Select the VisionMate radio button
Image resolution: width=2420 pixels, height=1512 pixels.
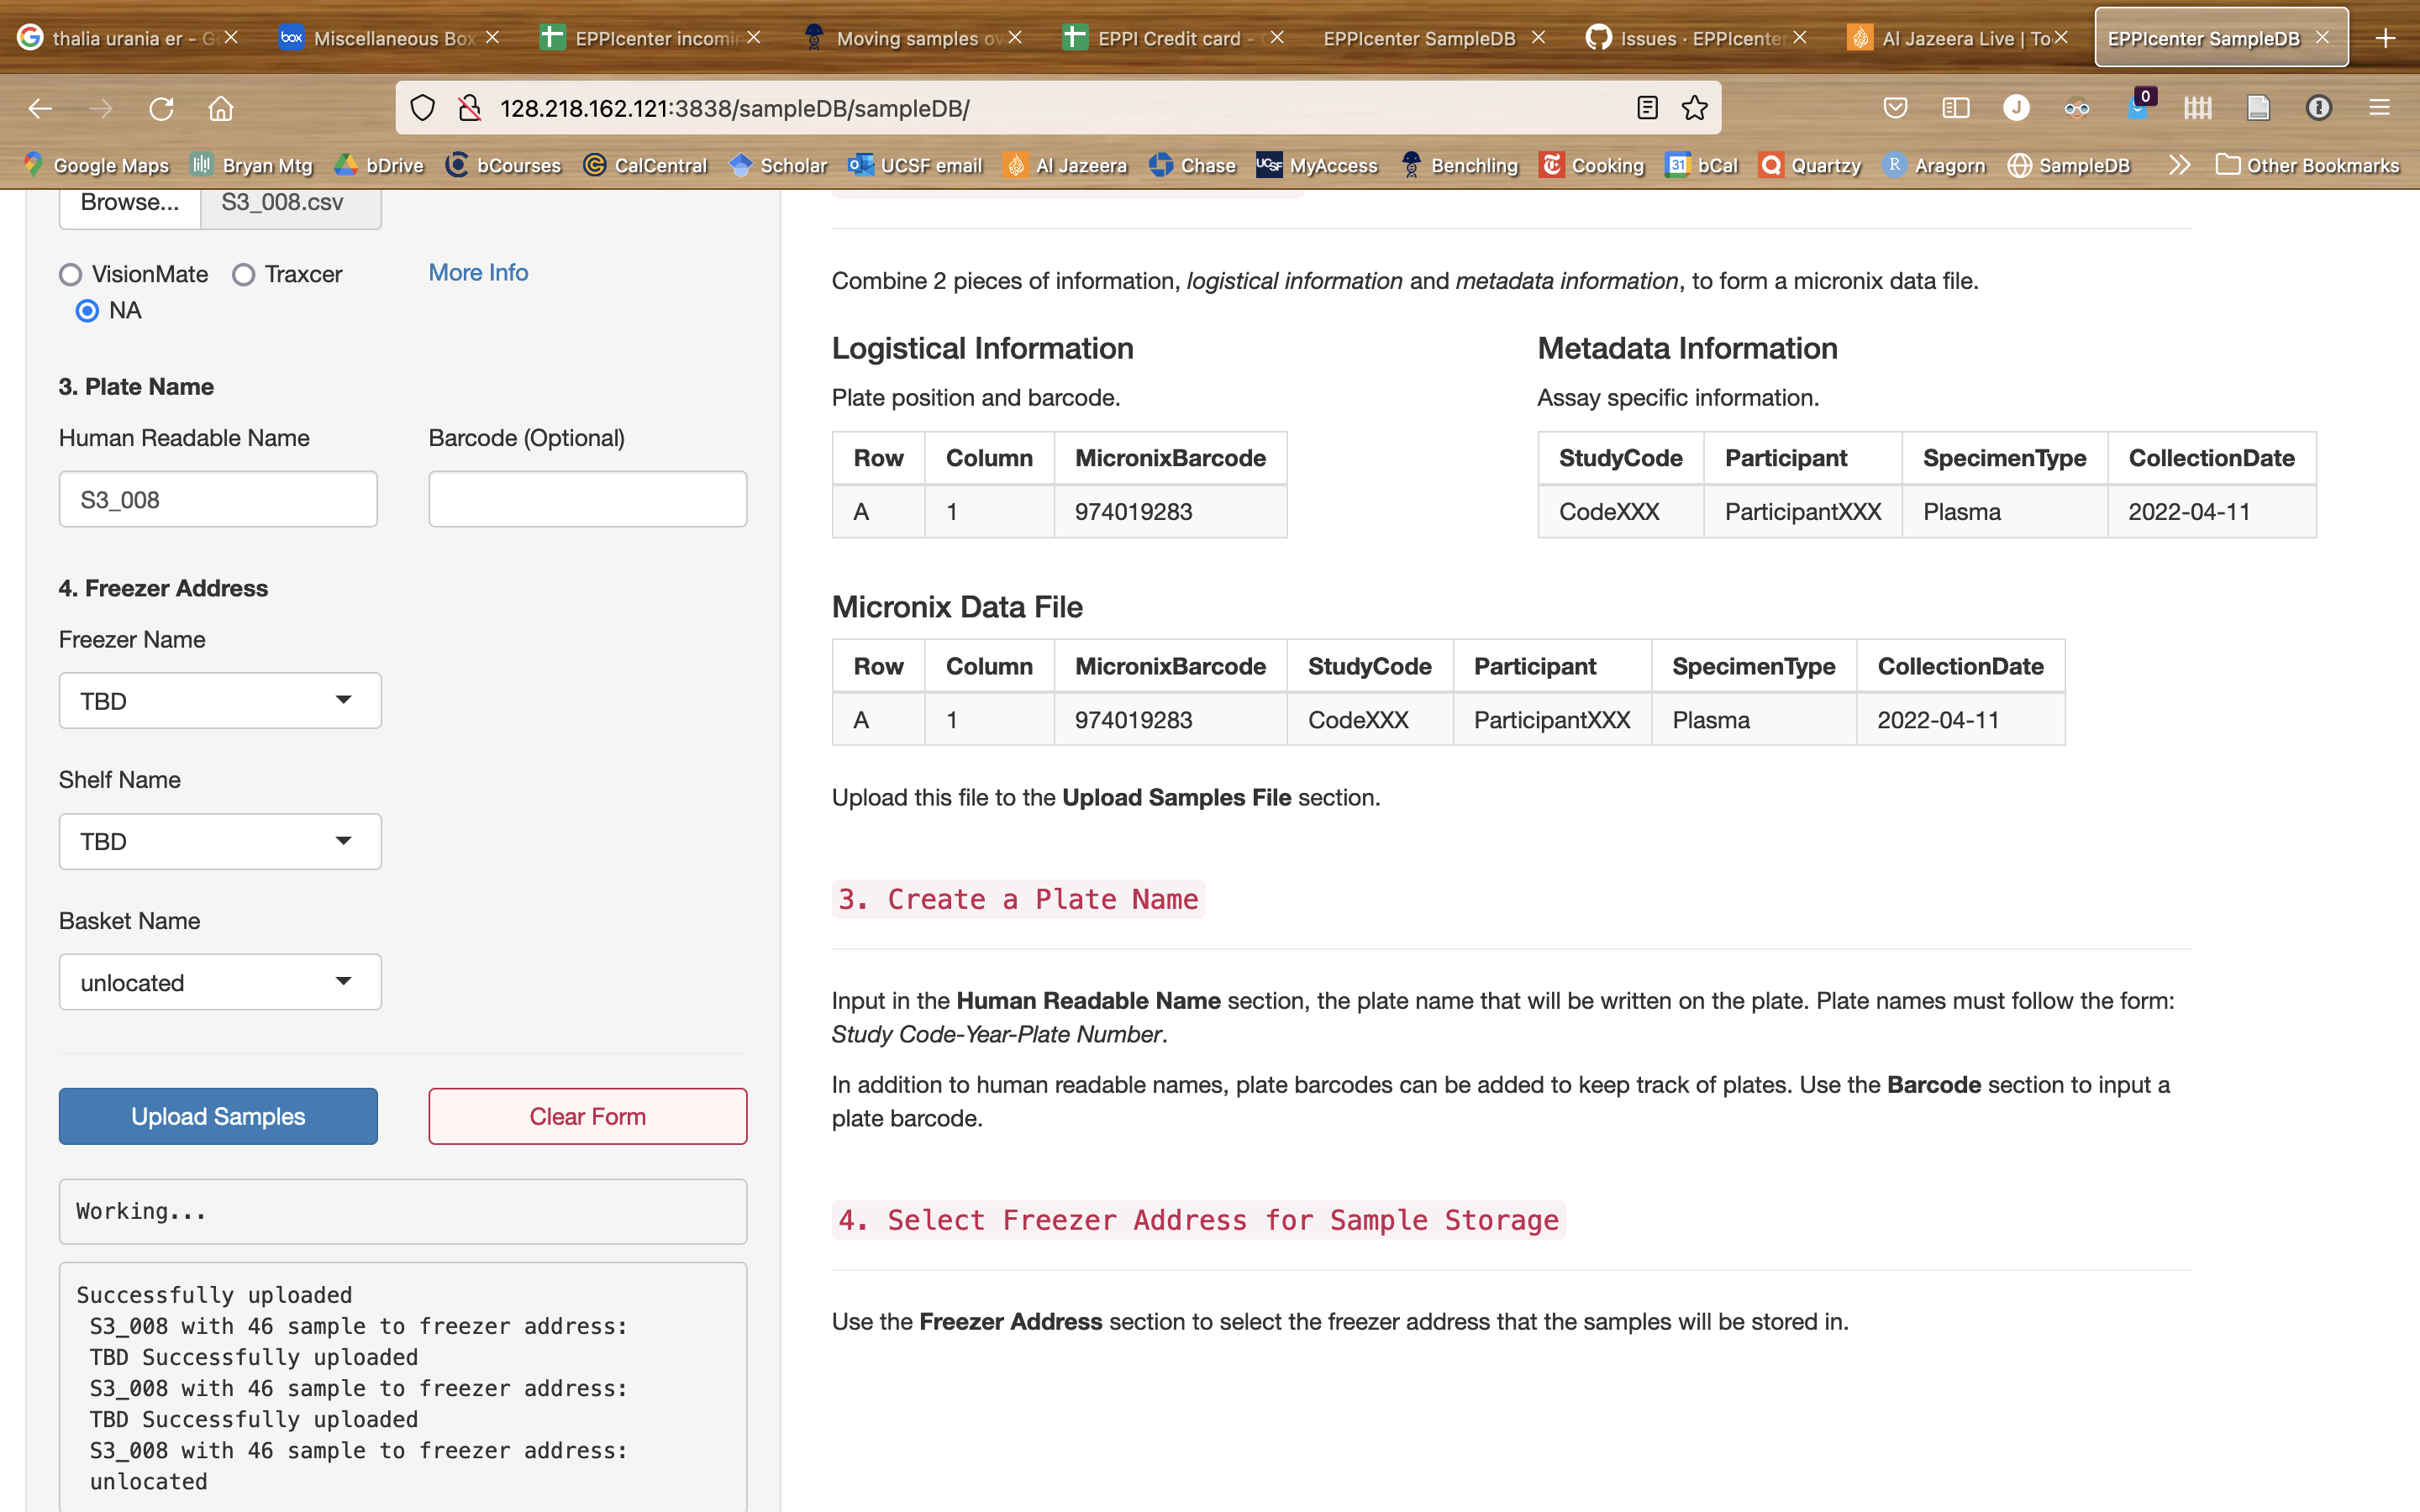(70, 274)
